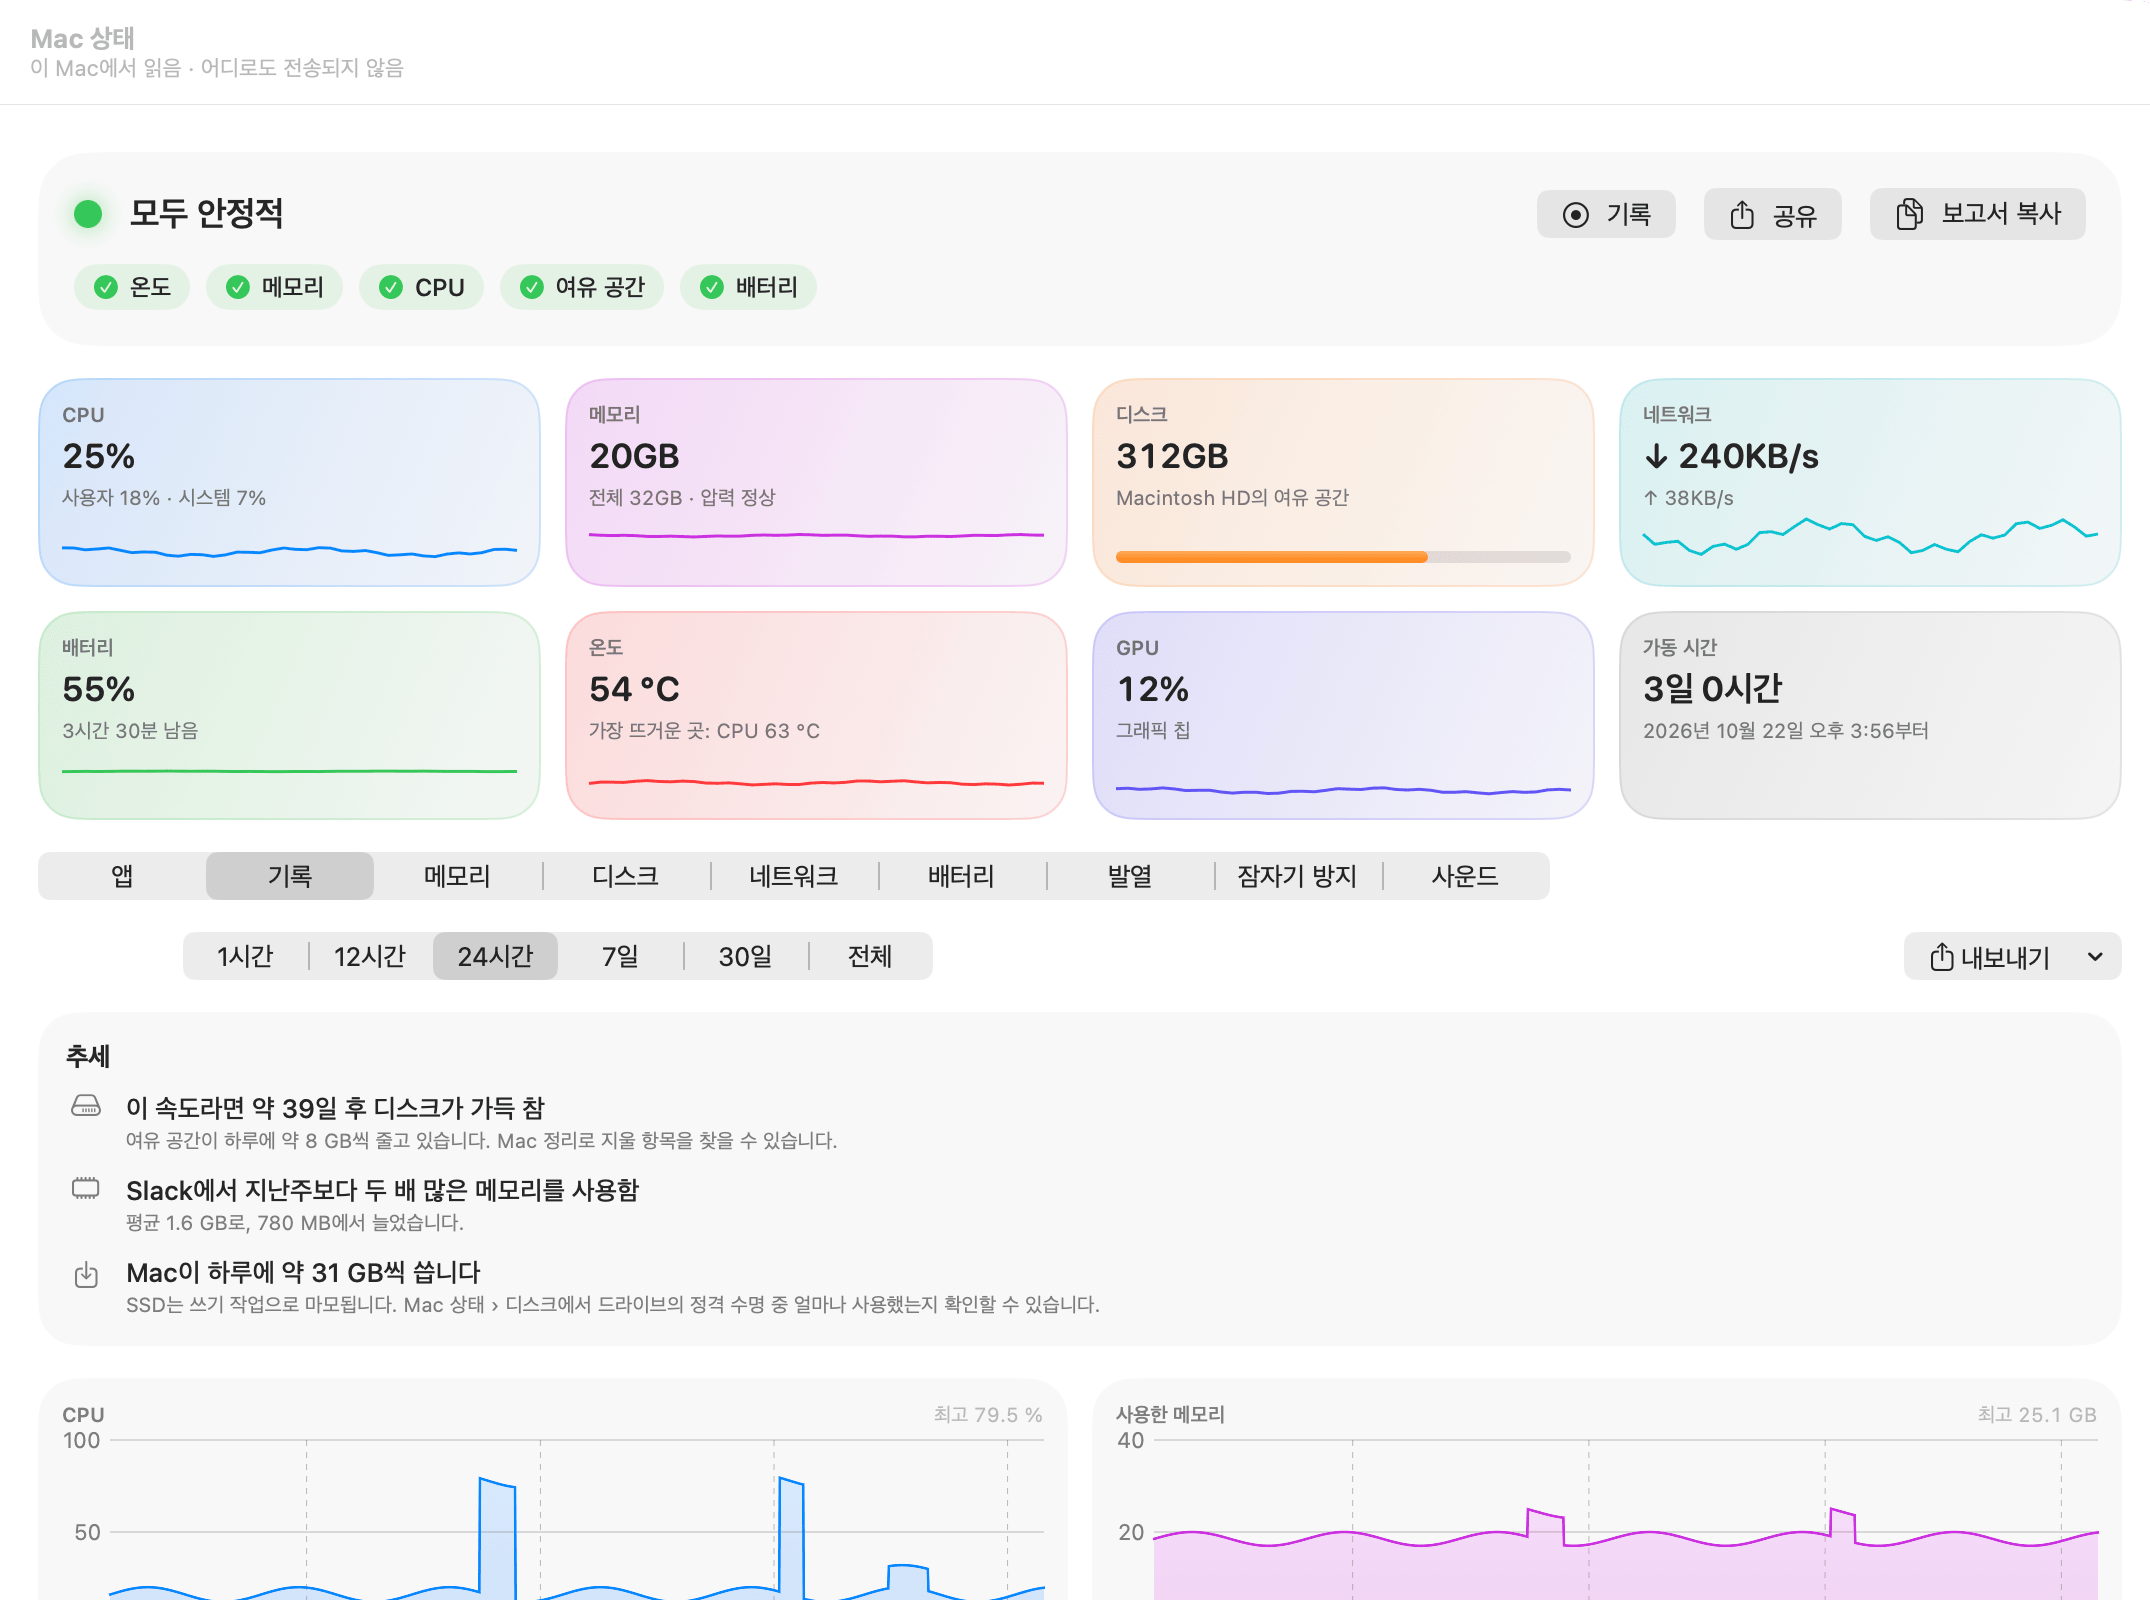The height and width of the screenshot is (1600, 2150).
Task: Click the 이 속도라면 약 39일 후 trend title
Action: click(335, 1108)
